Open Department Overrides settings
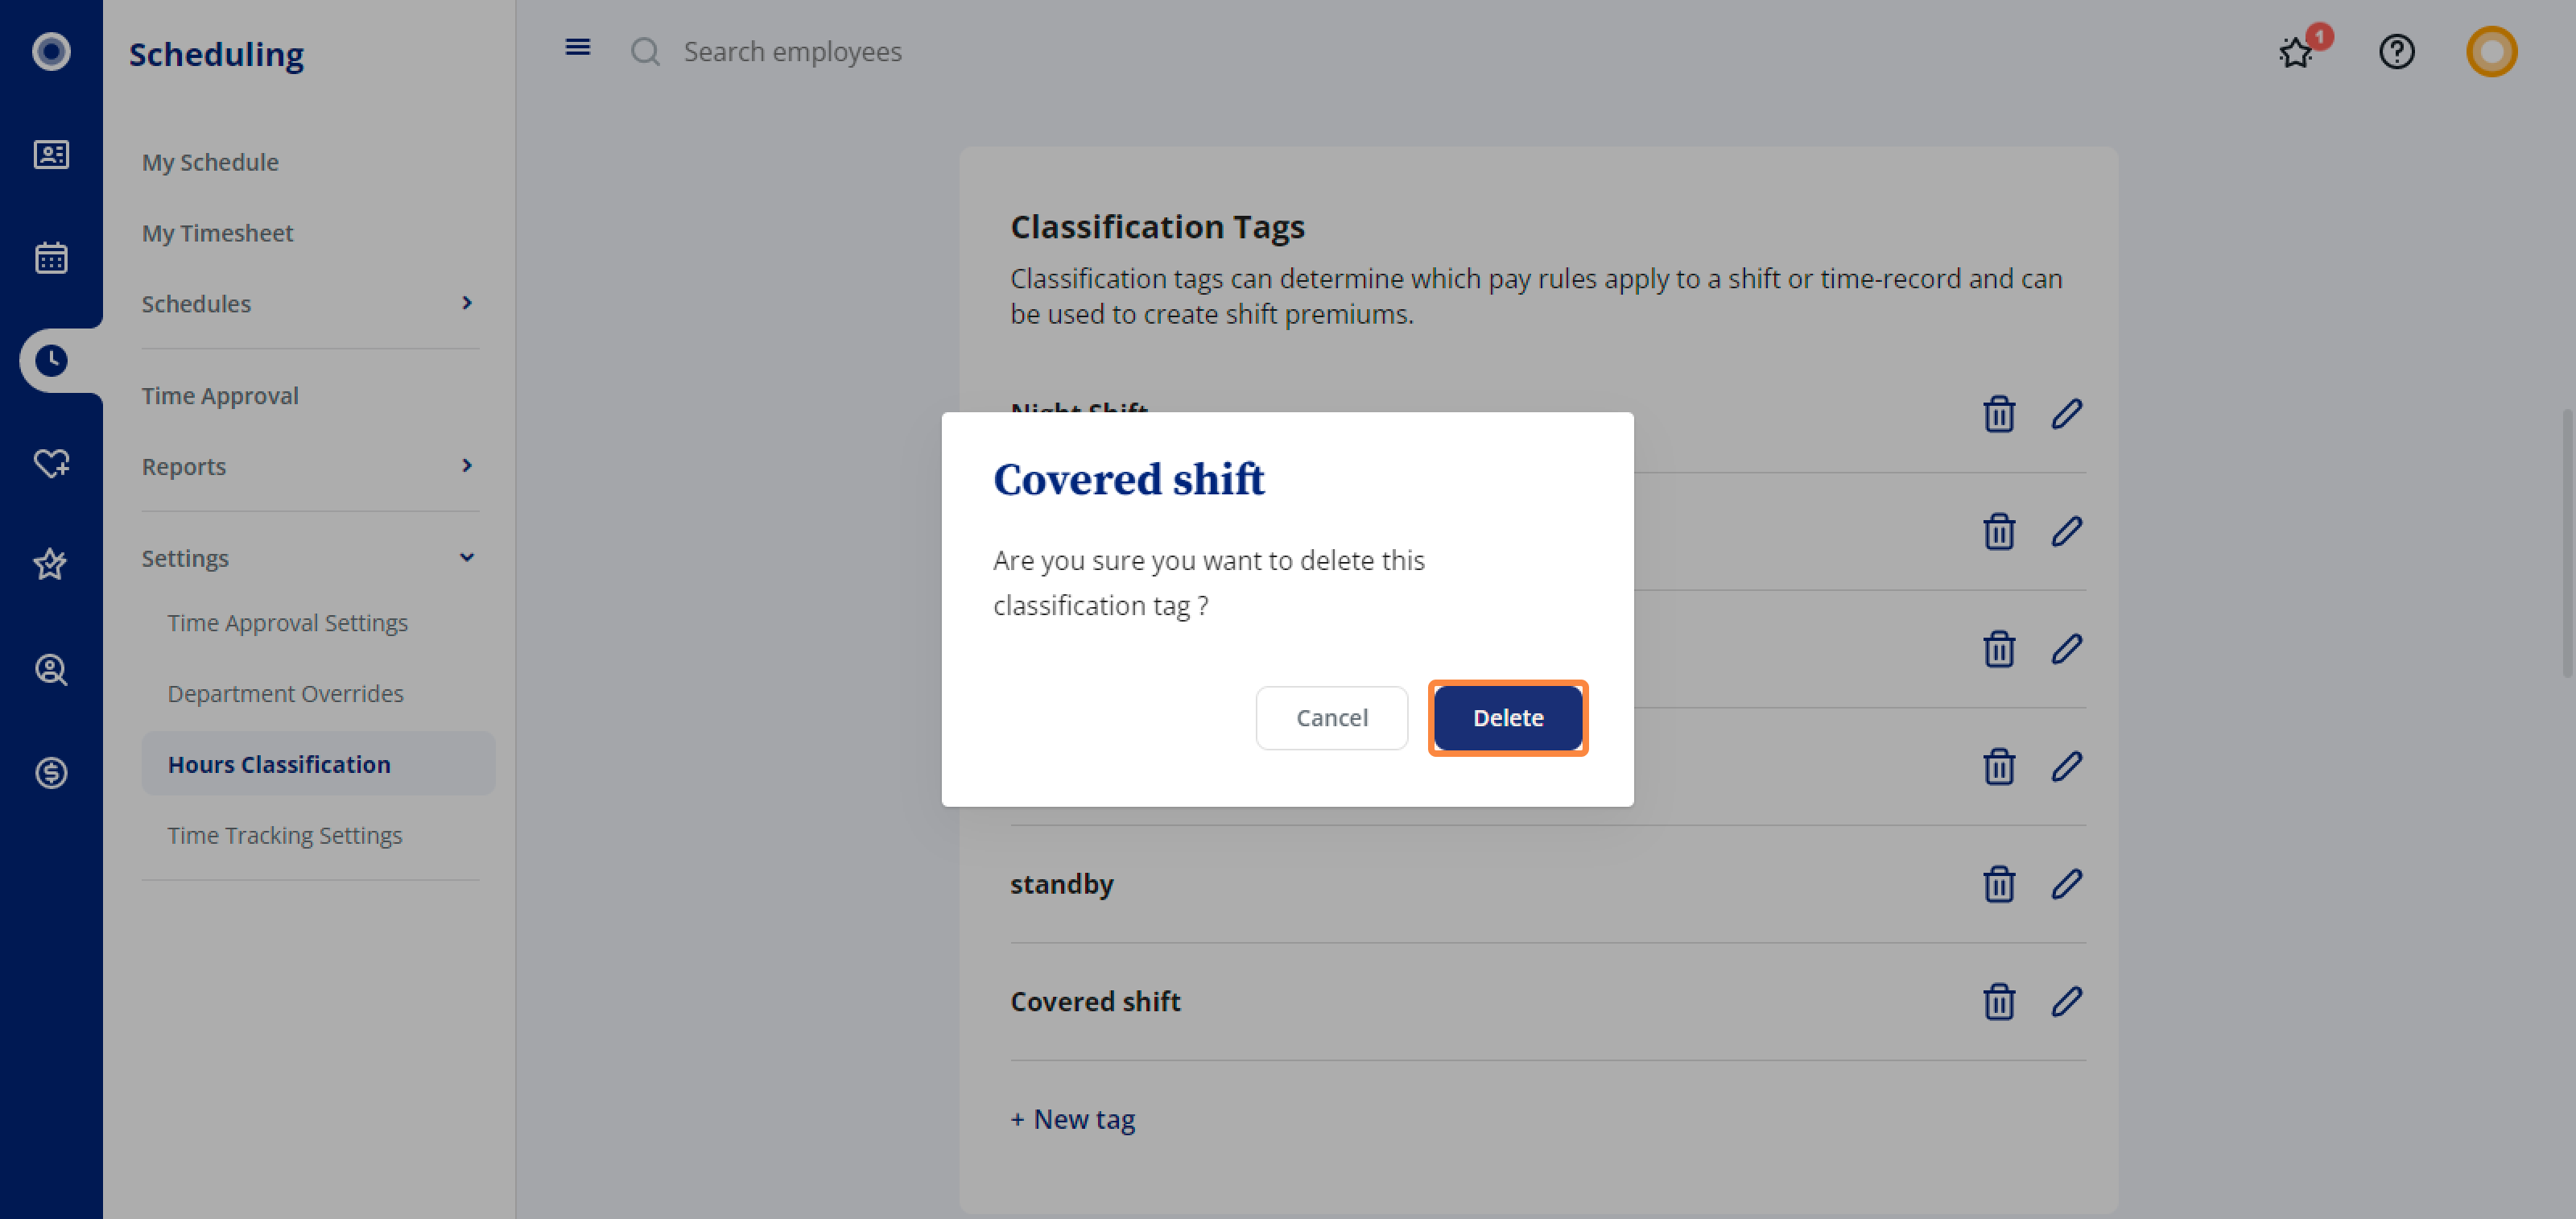This screenshot has height=1219, width=2576. (x=285, y=693)
